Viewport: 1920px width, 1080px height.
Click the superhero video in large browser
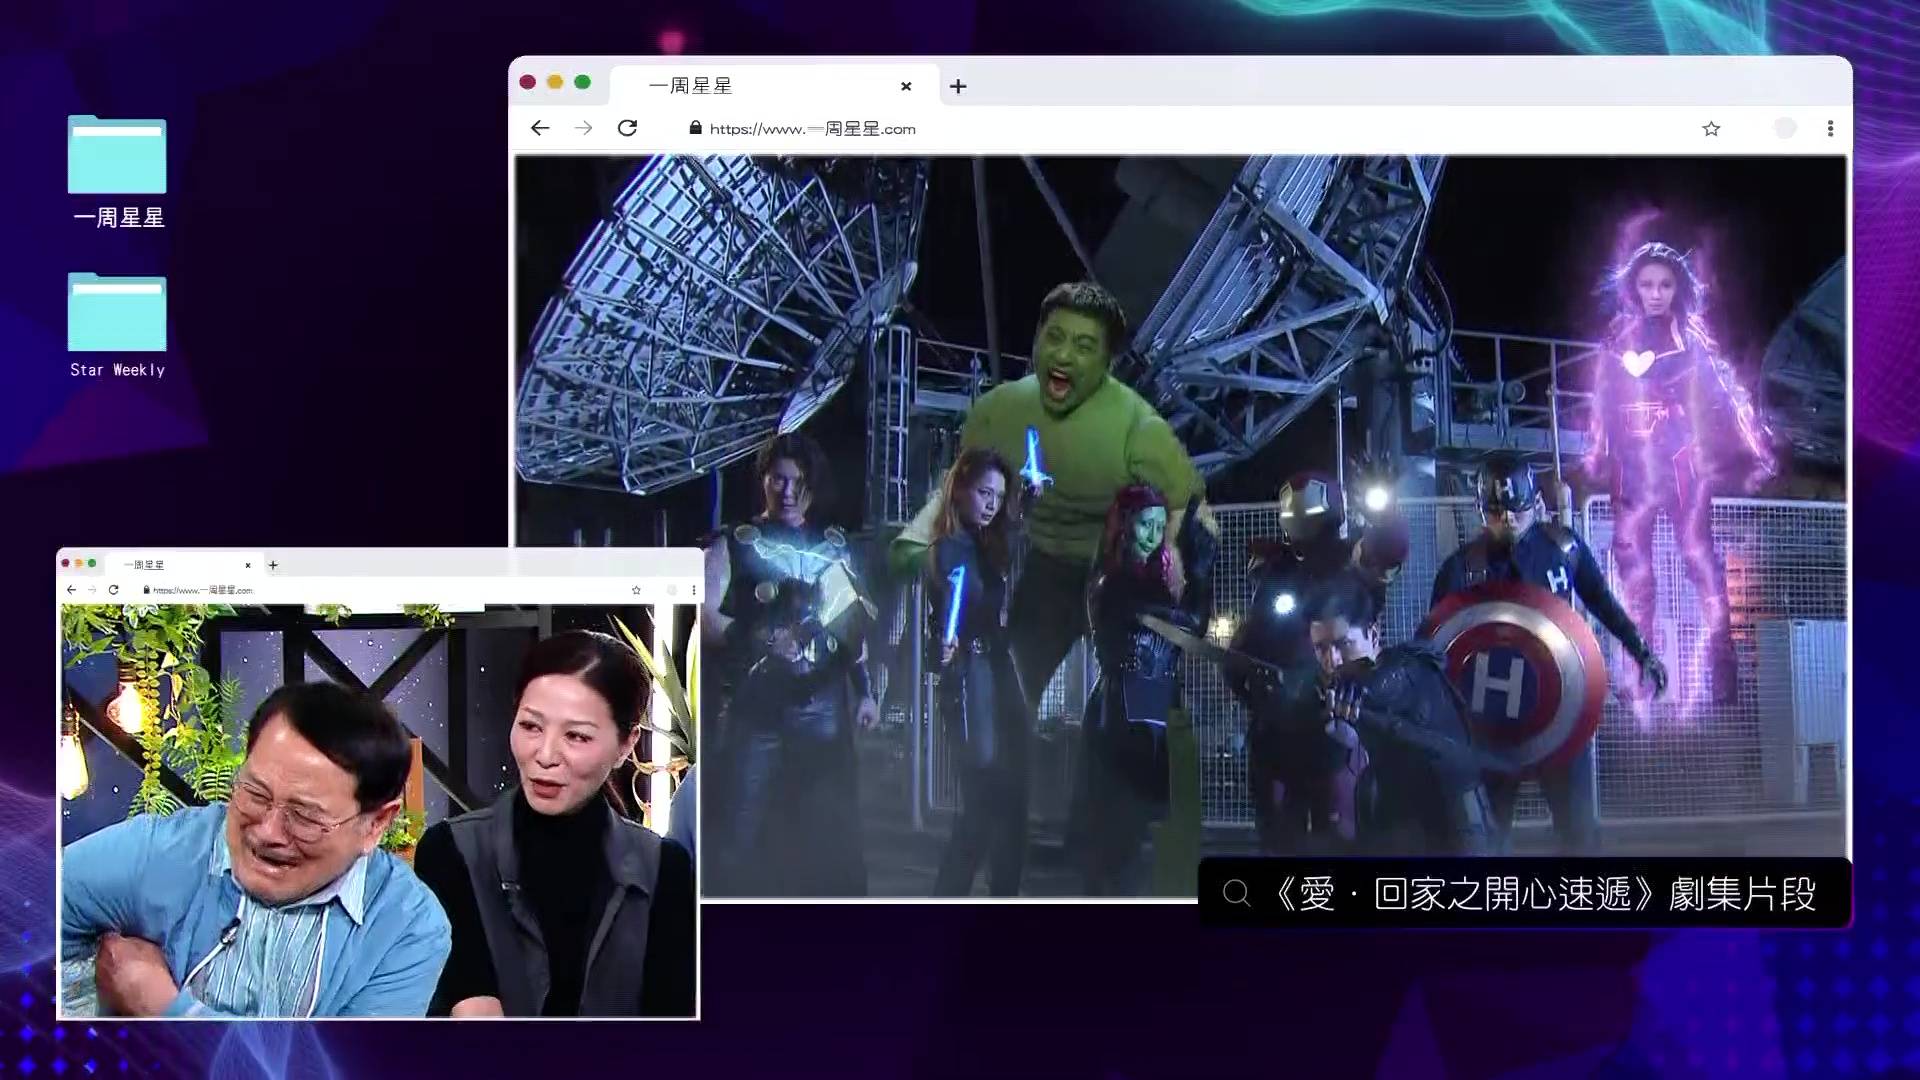pos(1180,527)
